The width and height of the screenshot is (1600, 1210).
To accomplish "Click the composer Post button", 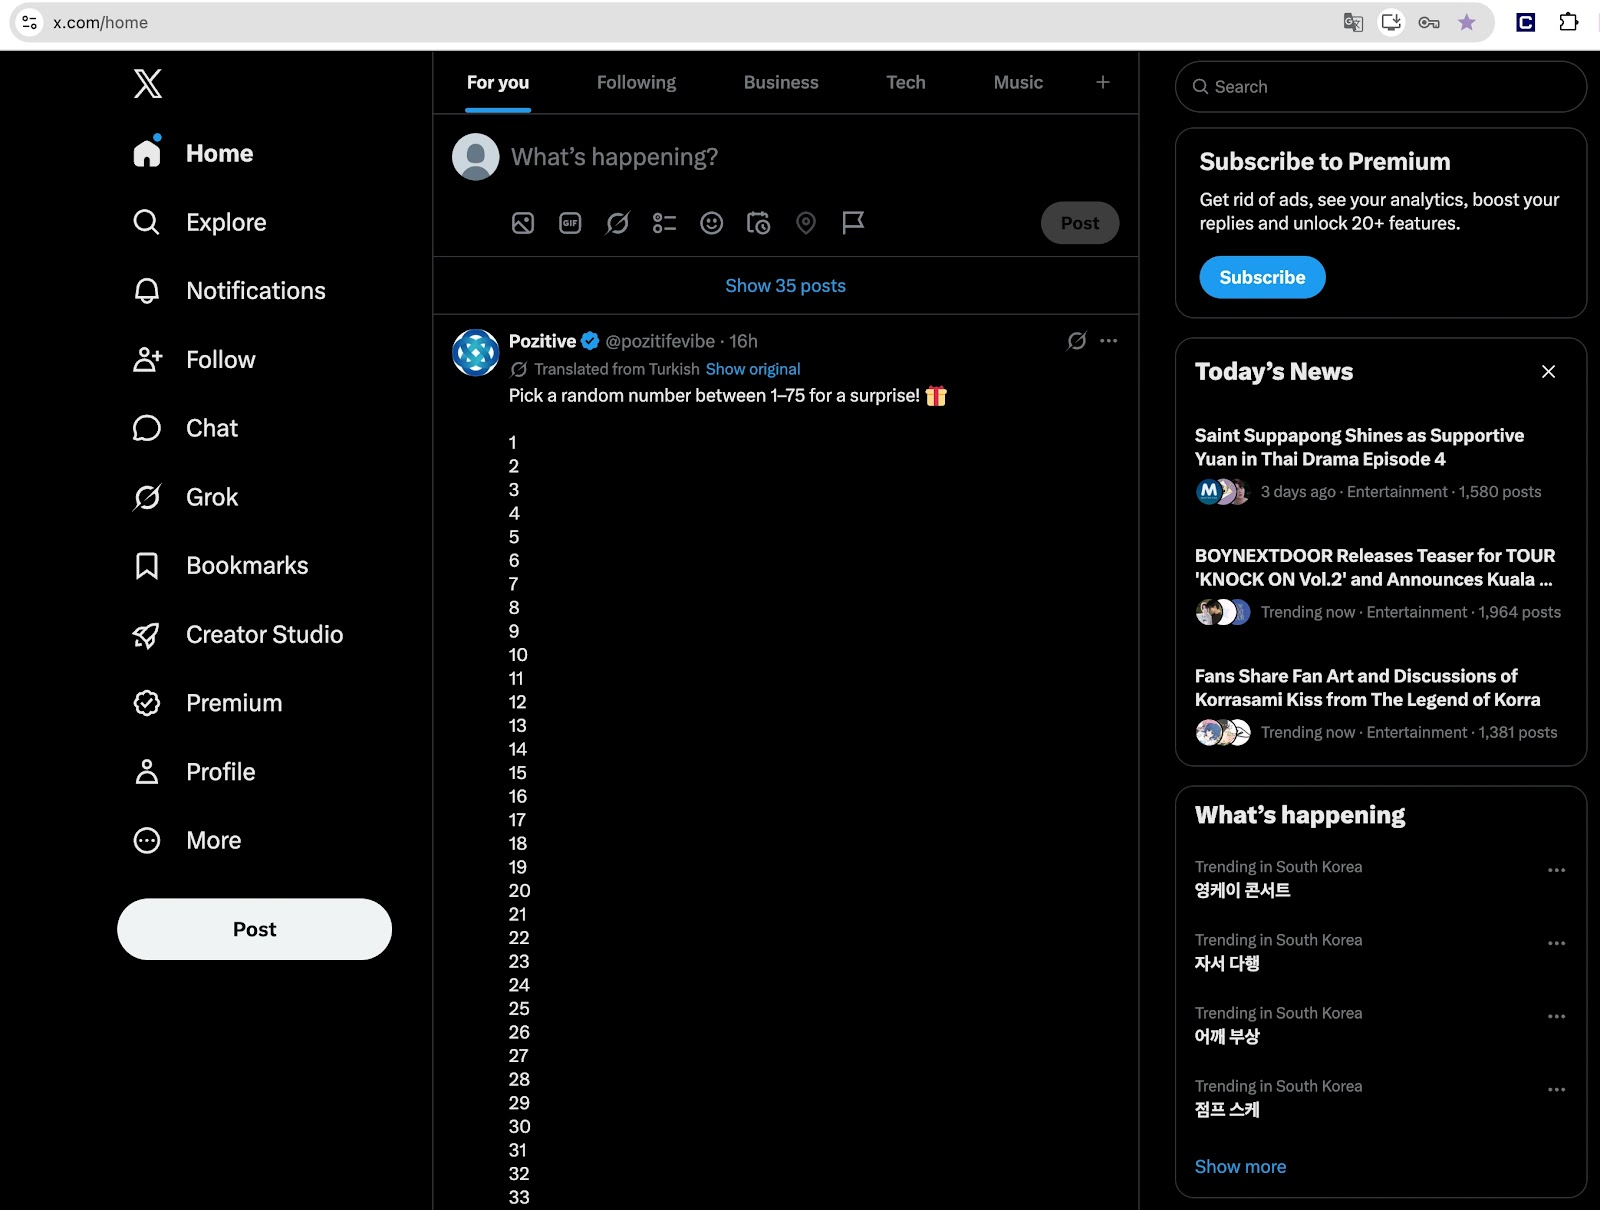I will click(1080, 223).
